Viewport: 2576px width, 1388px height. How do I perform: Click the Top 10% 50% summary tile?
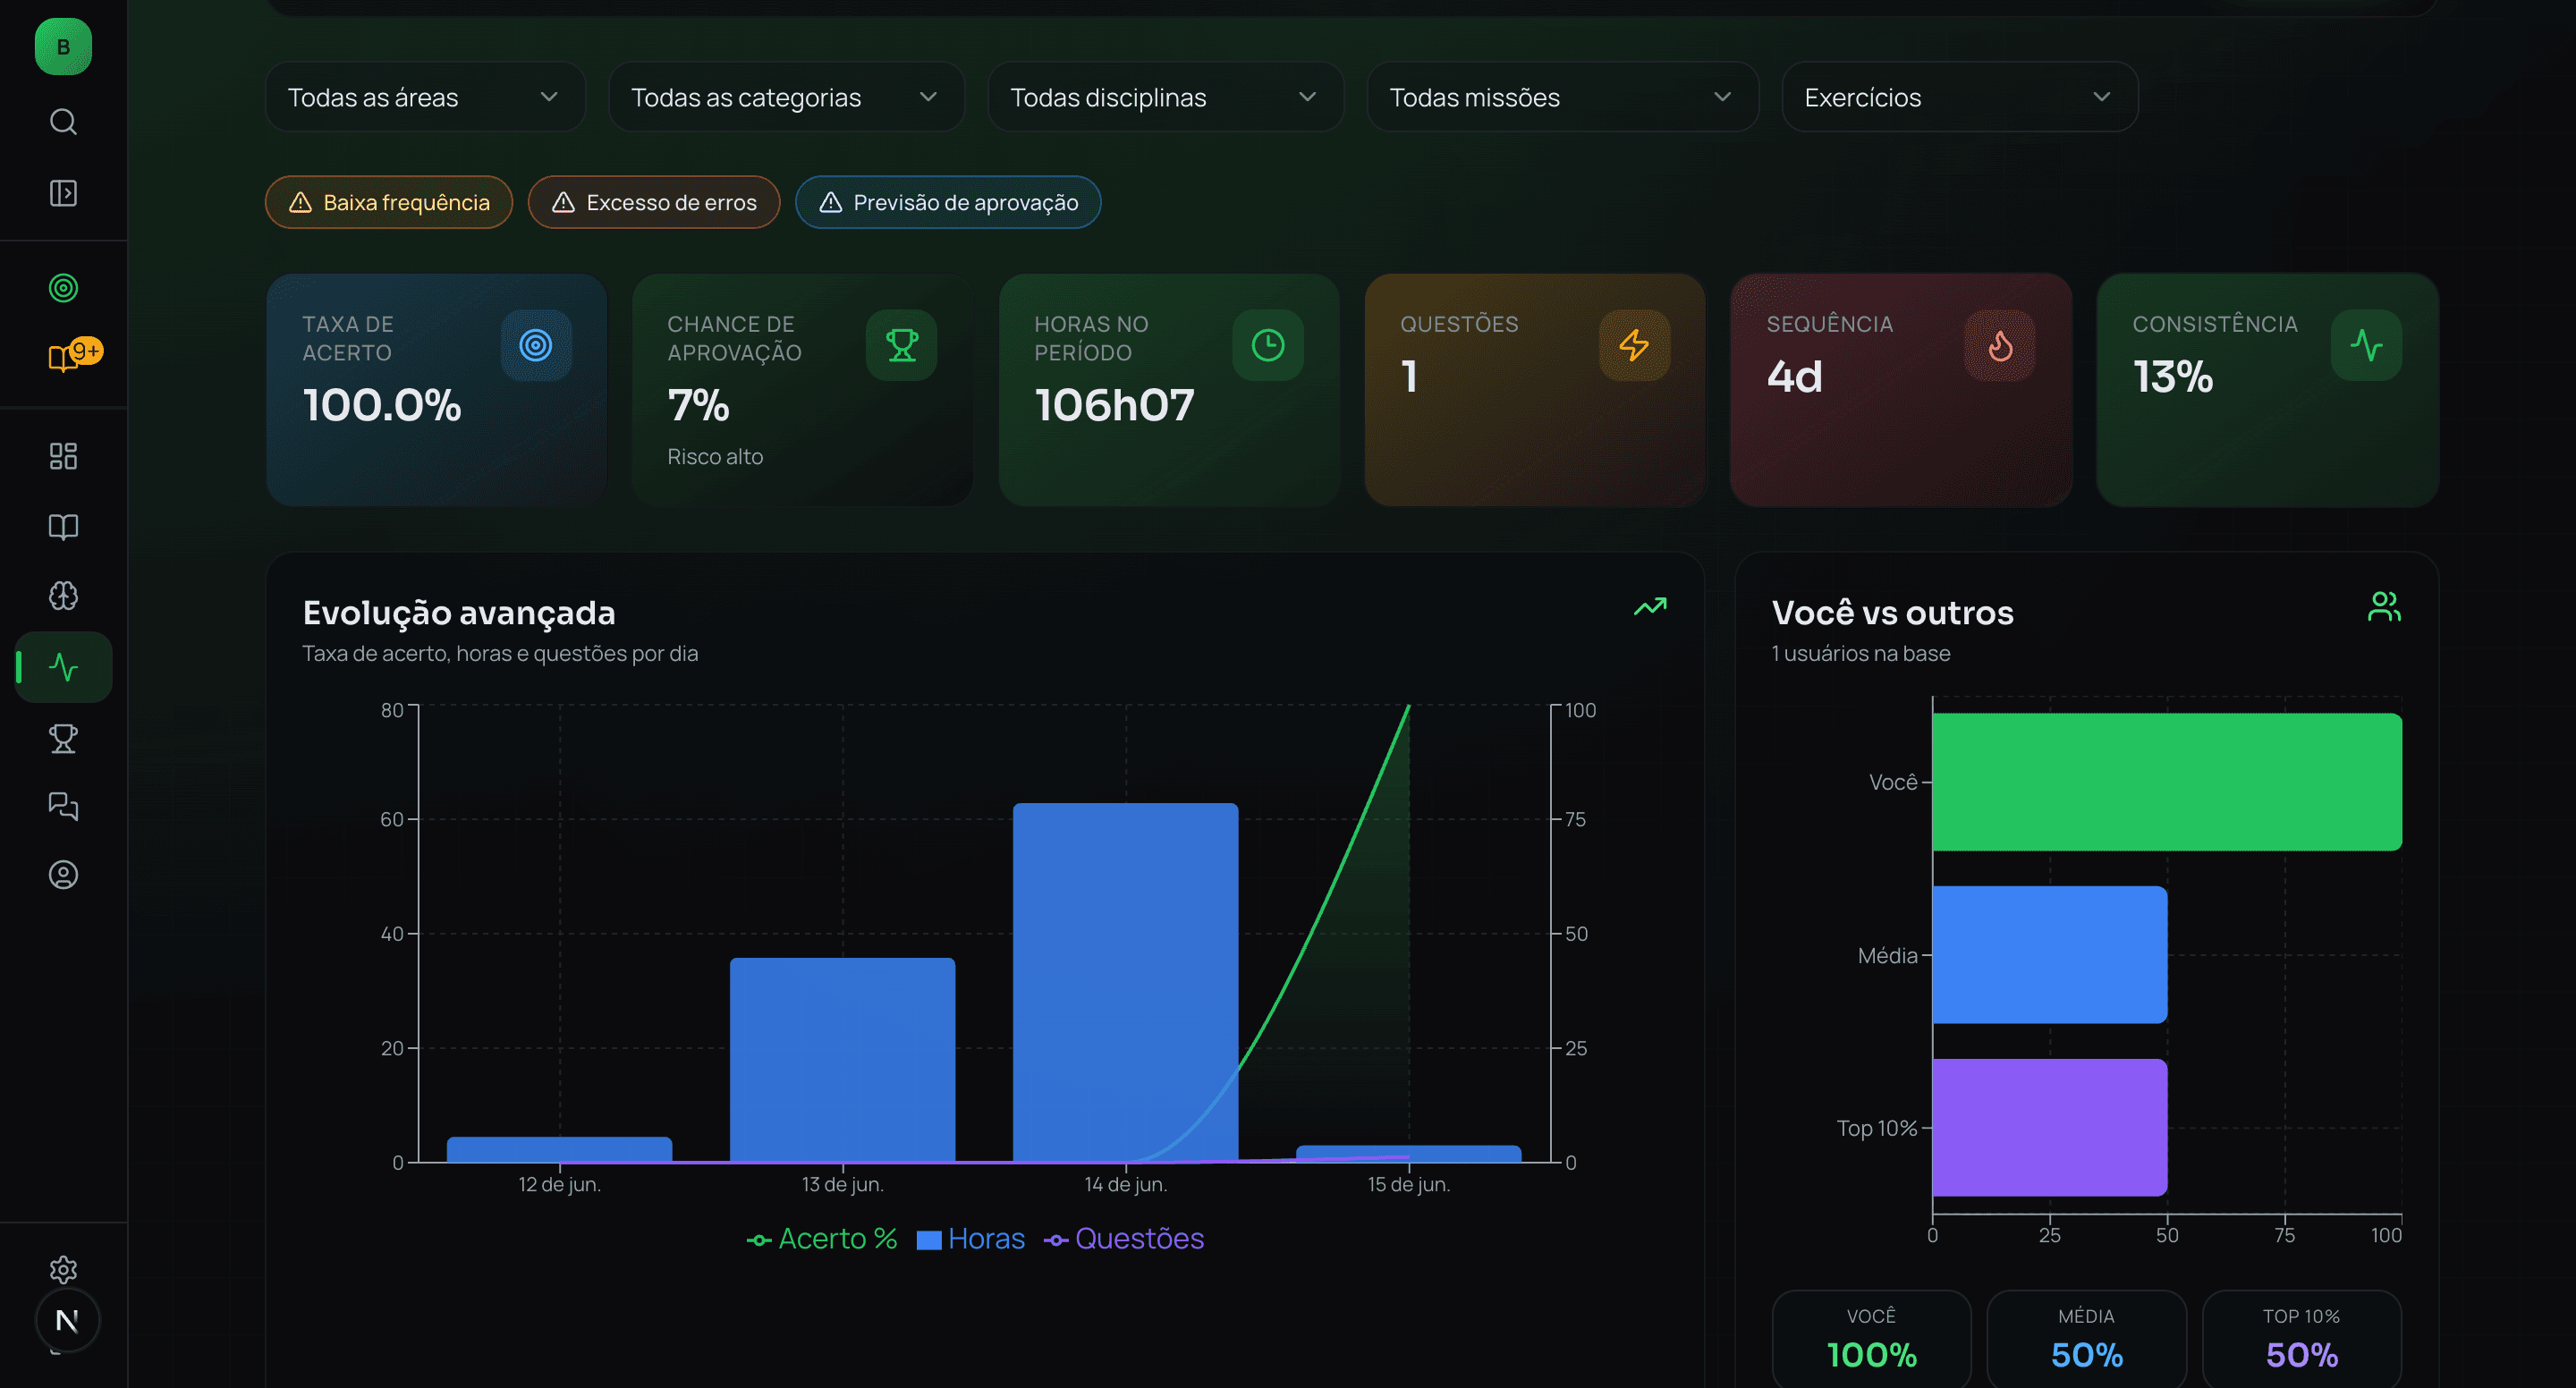point(2301,1340)
